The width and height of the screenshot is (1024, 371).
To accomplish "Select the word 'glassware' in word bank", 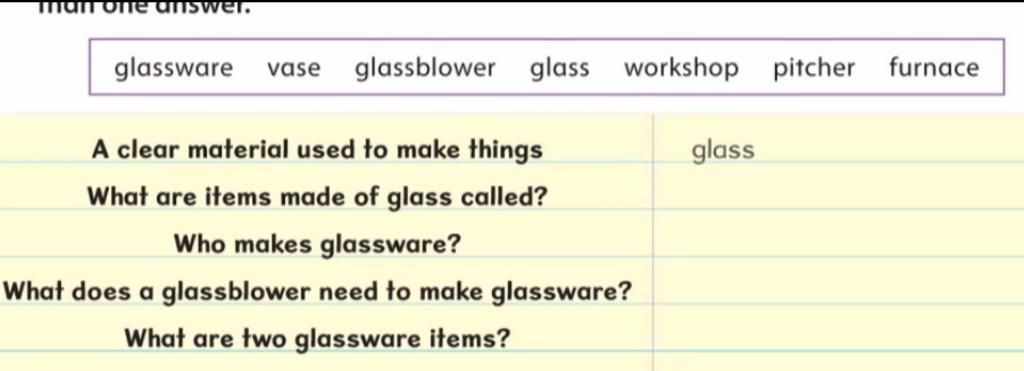I will [173, 68].
